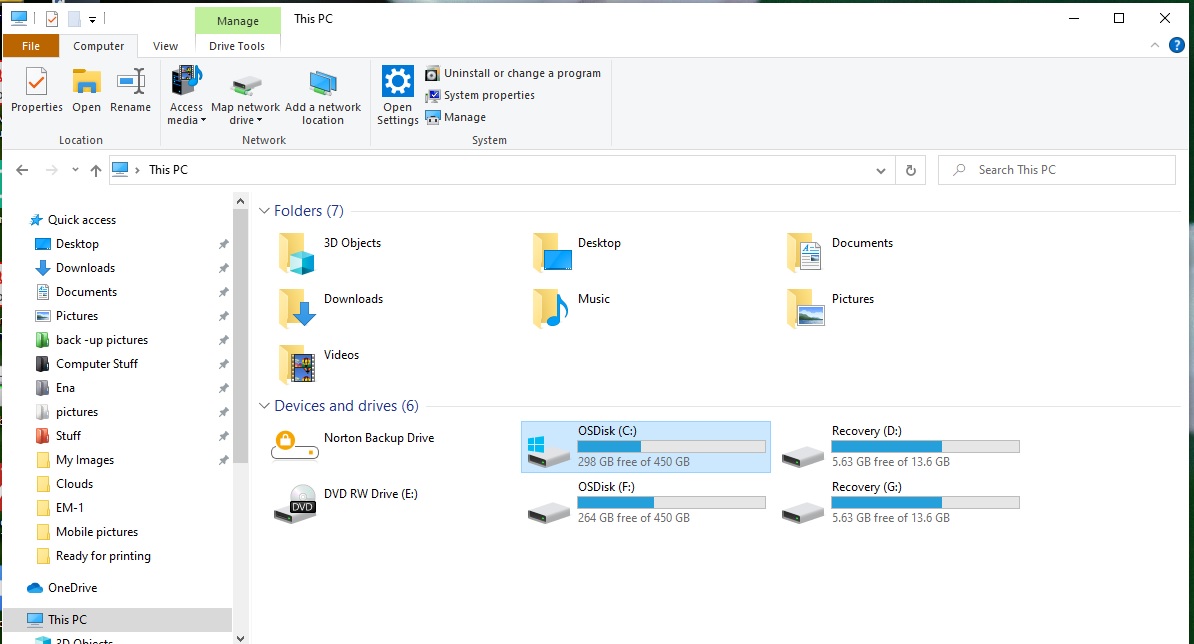Image resolution: width=1194 pixels, height=644 pixels.
Task: Select the Recovery (G:) drive
Action: (901, 502)
